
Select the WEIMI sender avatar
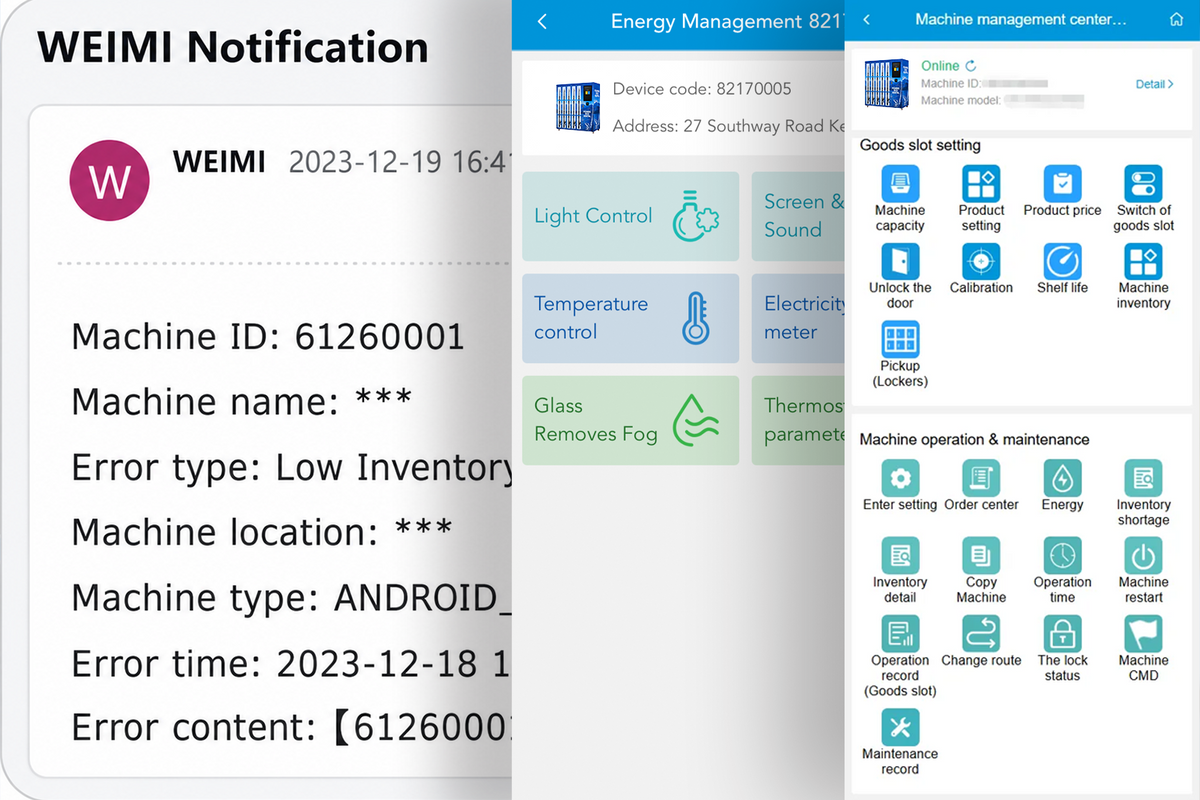(109, 181)
